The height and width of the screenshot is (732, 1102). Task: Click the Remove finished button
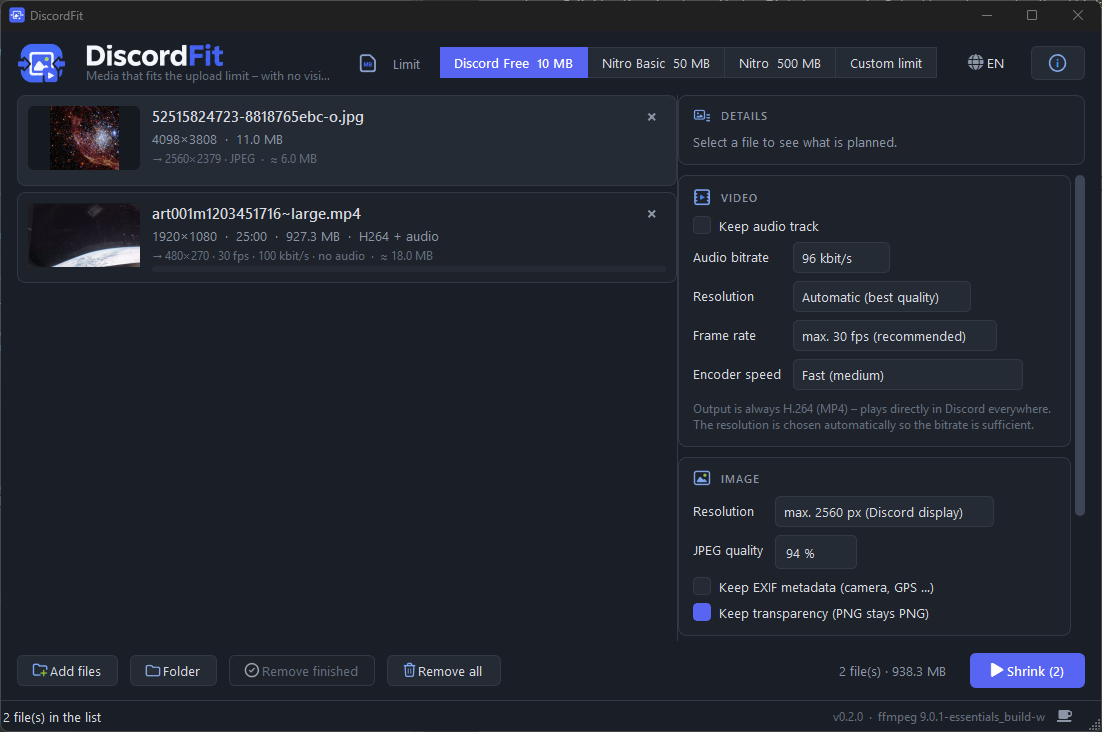[302, 671]
